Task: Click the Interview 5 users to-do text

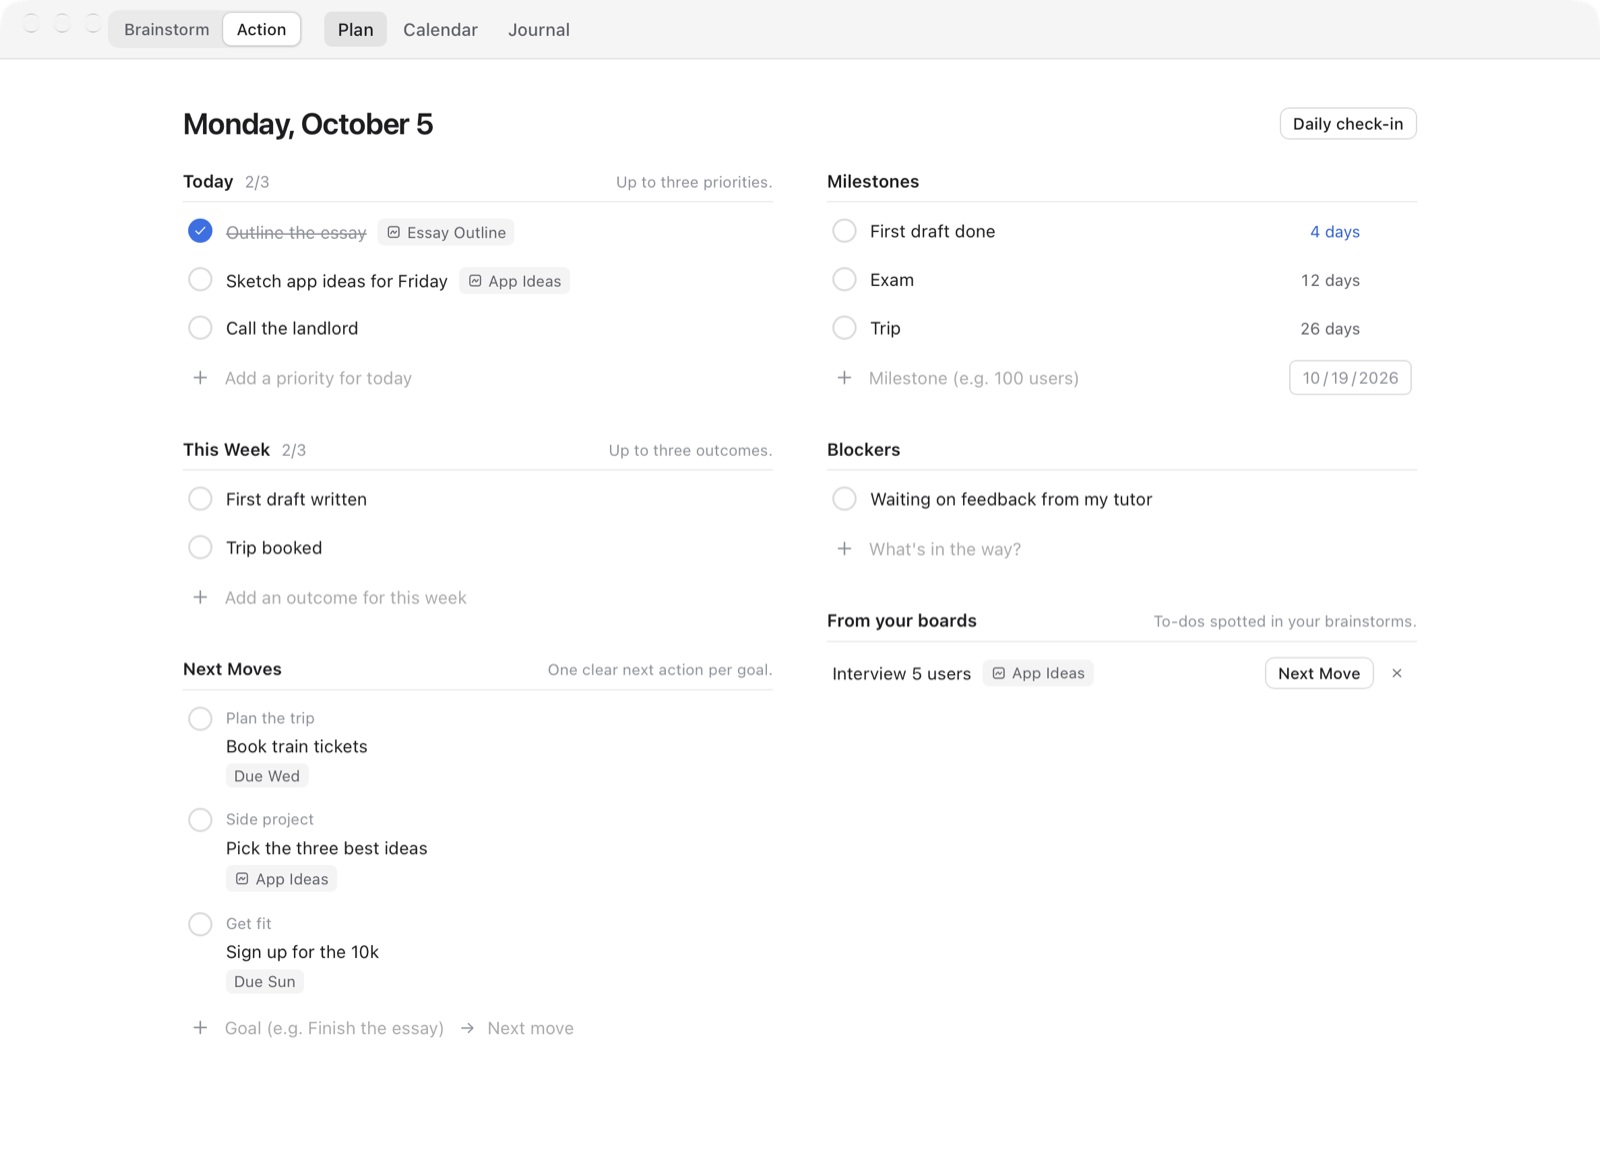Action: 901,673
